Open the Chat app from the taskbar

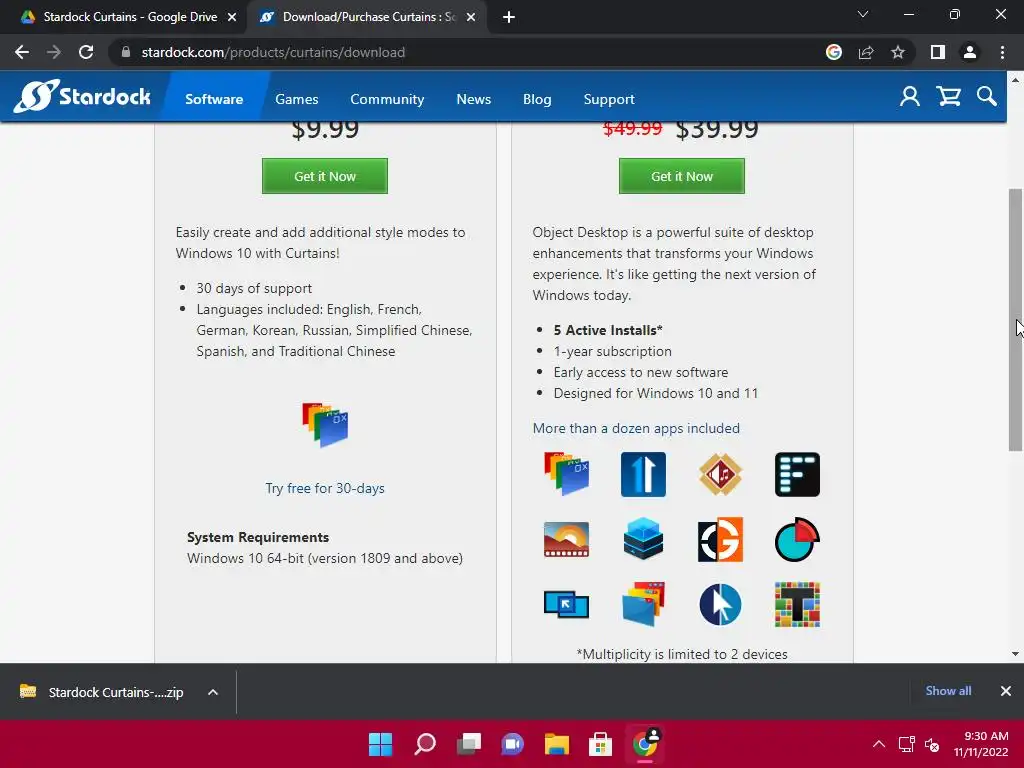(513, 743)
